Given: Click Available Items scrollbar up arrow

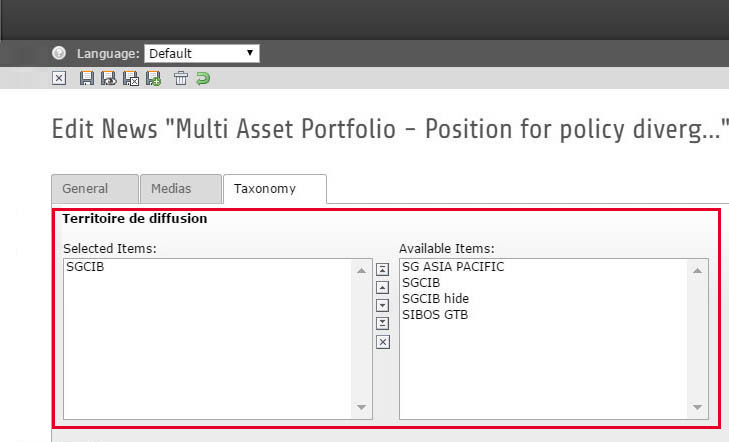Looking at the screenshot, I should click(697, 270).
